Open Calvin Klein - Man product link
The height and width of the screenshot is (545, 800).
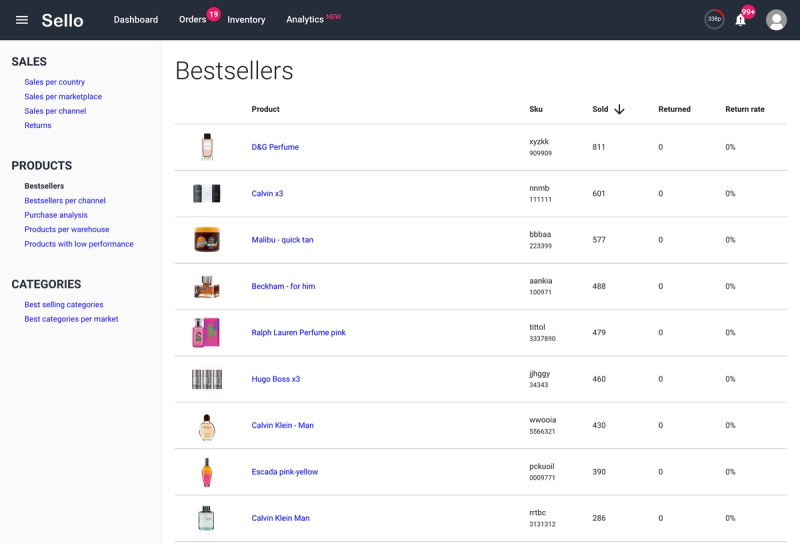pos(282,425)
